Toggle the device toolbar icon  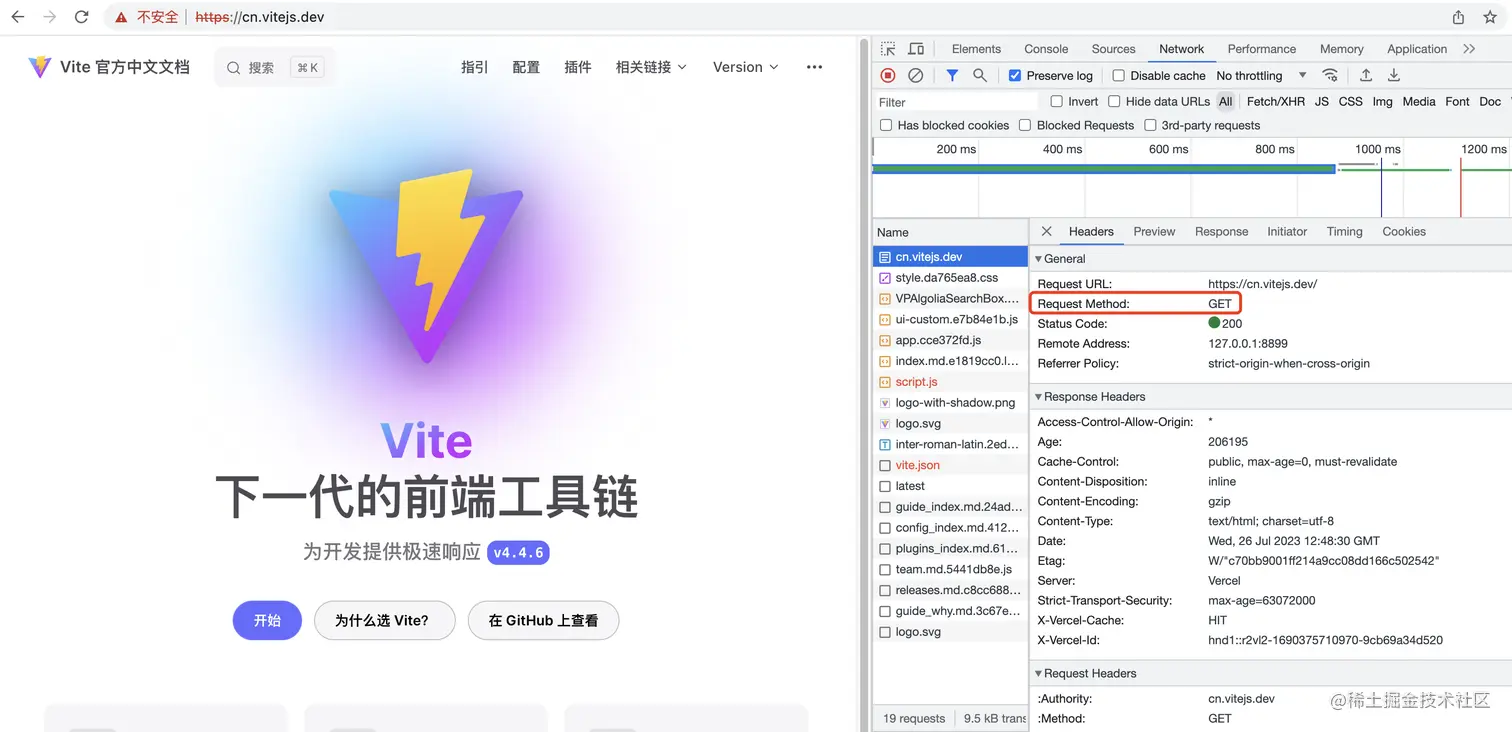(916, 49)
